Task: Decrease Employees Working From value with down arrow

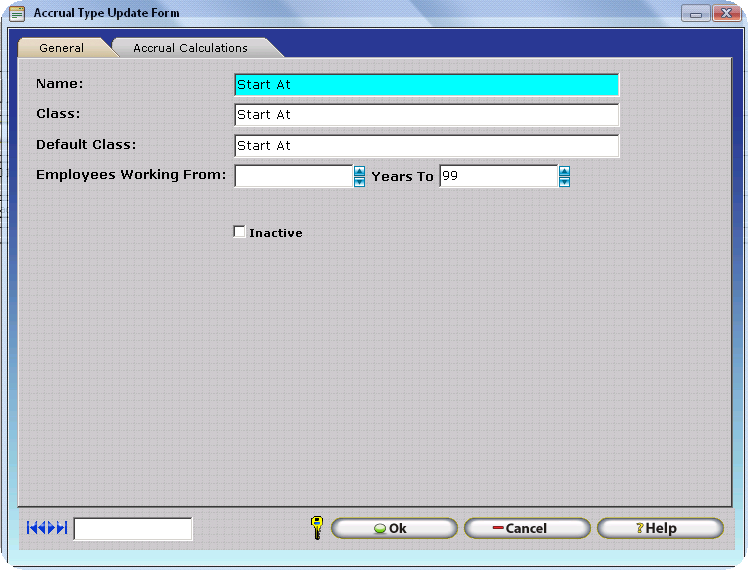Action: 359,182
